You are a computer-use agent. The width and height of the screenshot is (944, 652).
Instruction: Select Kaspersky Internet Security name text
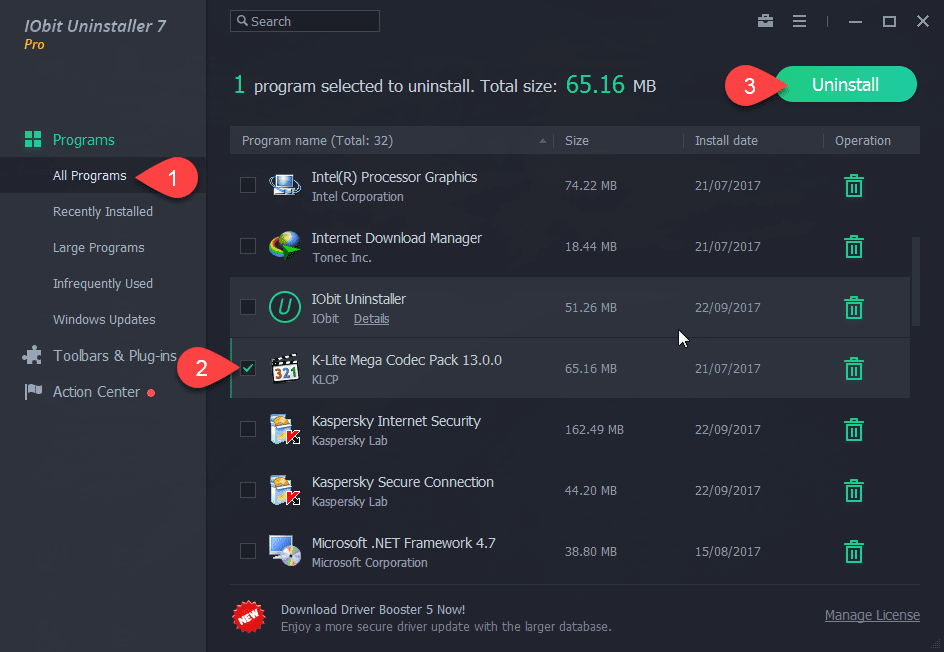click(396, 421)
